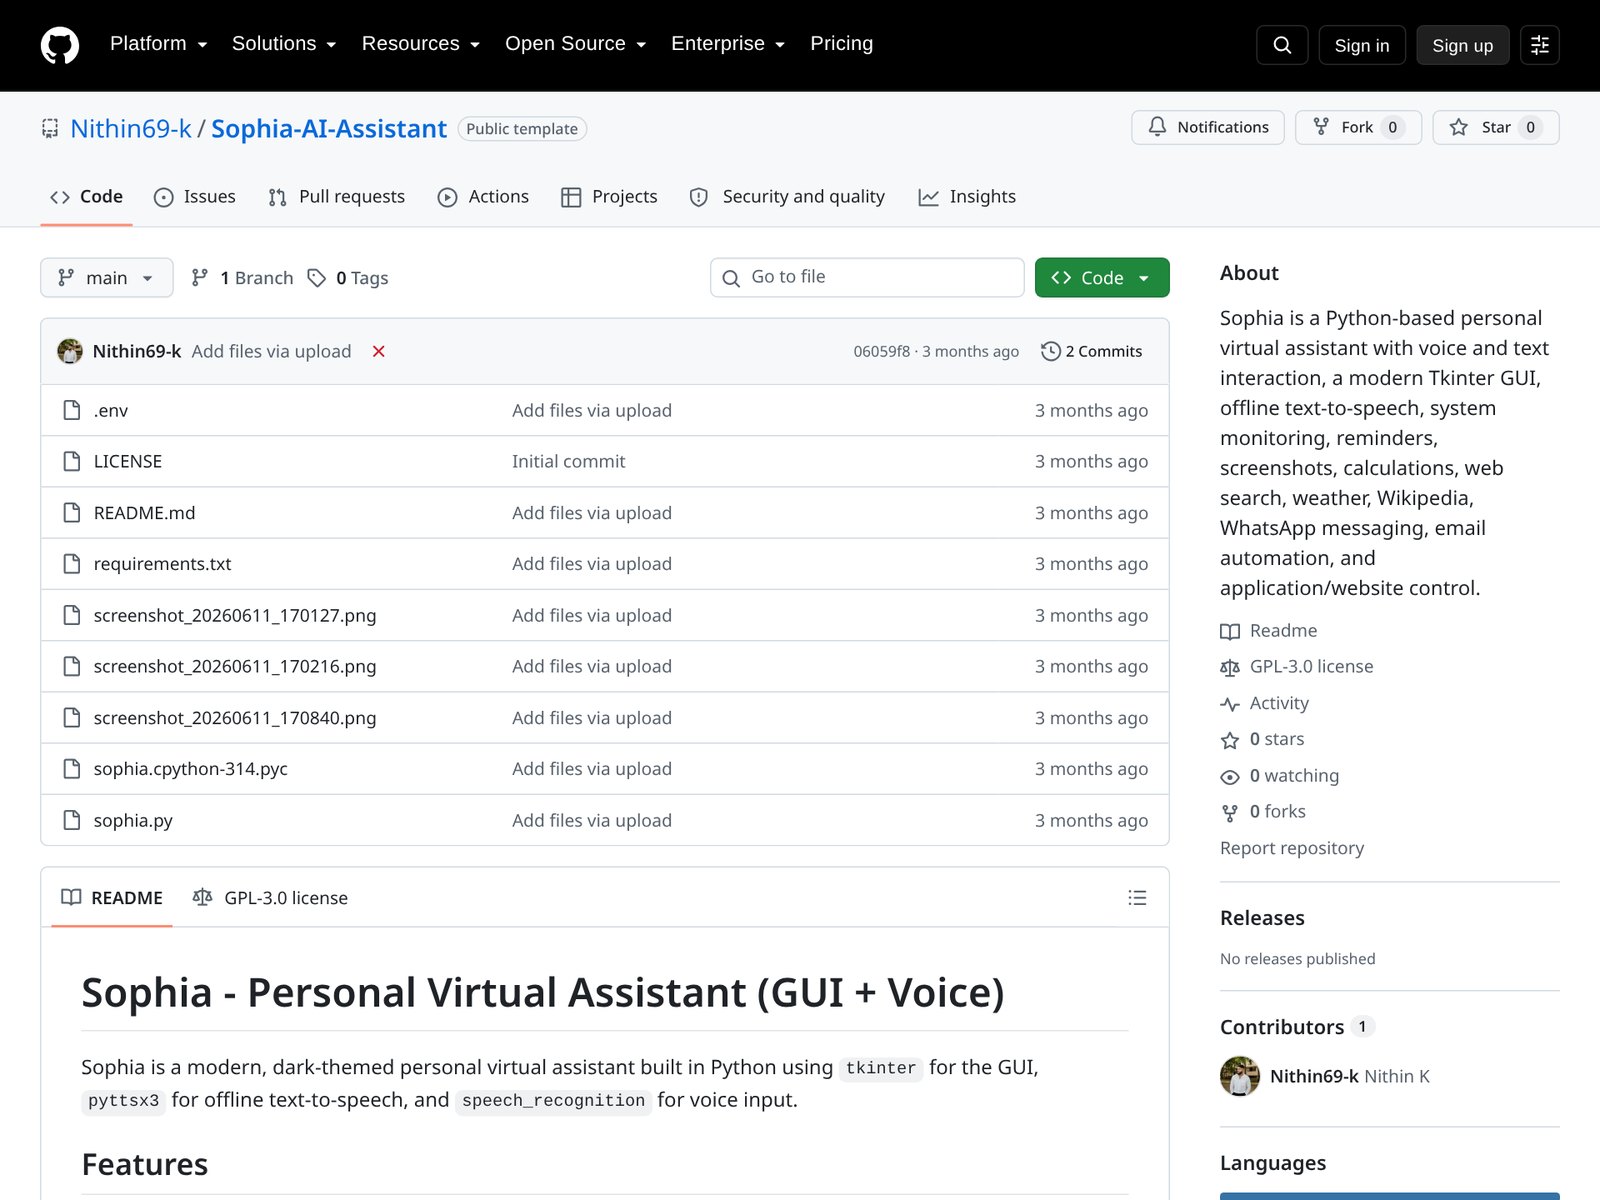Open the Releases heading link

click(1262, 918)
